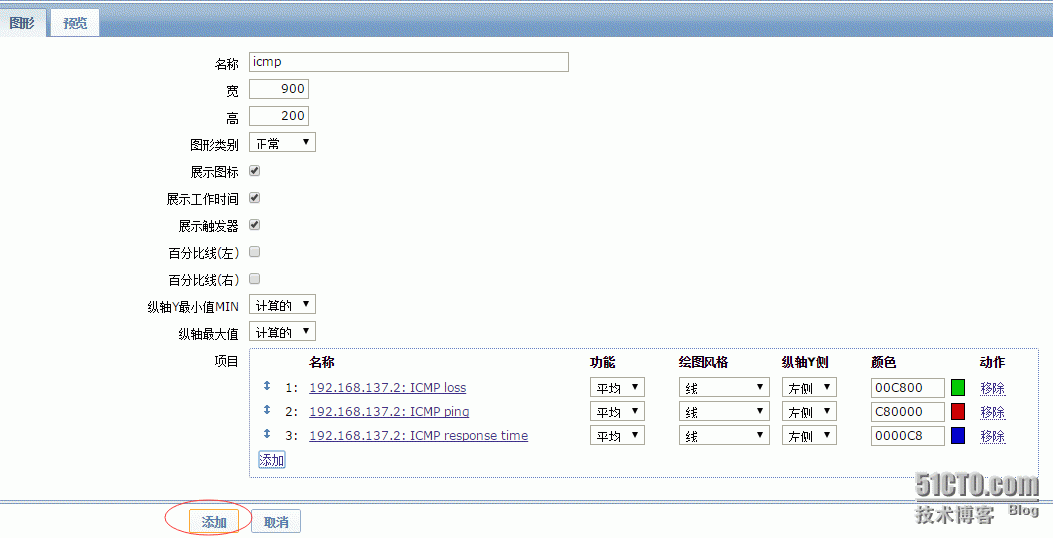1053x538 pixels.
Task: Open 功能 dropdown for ICMP loss
Action: coord(617,388)
